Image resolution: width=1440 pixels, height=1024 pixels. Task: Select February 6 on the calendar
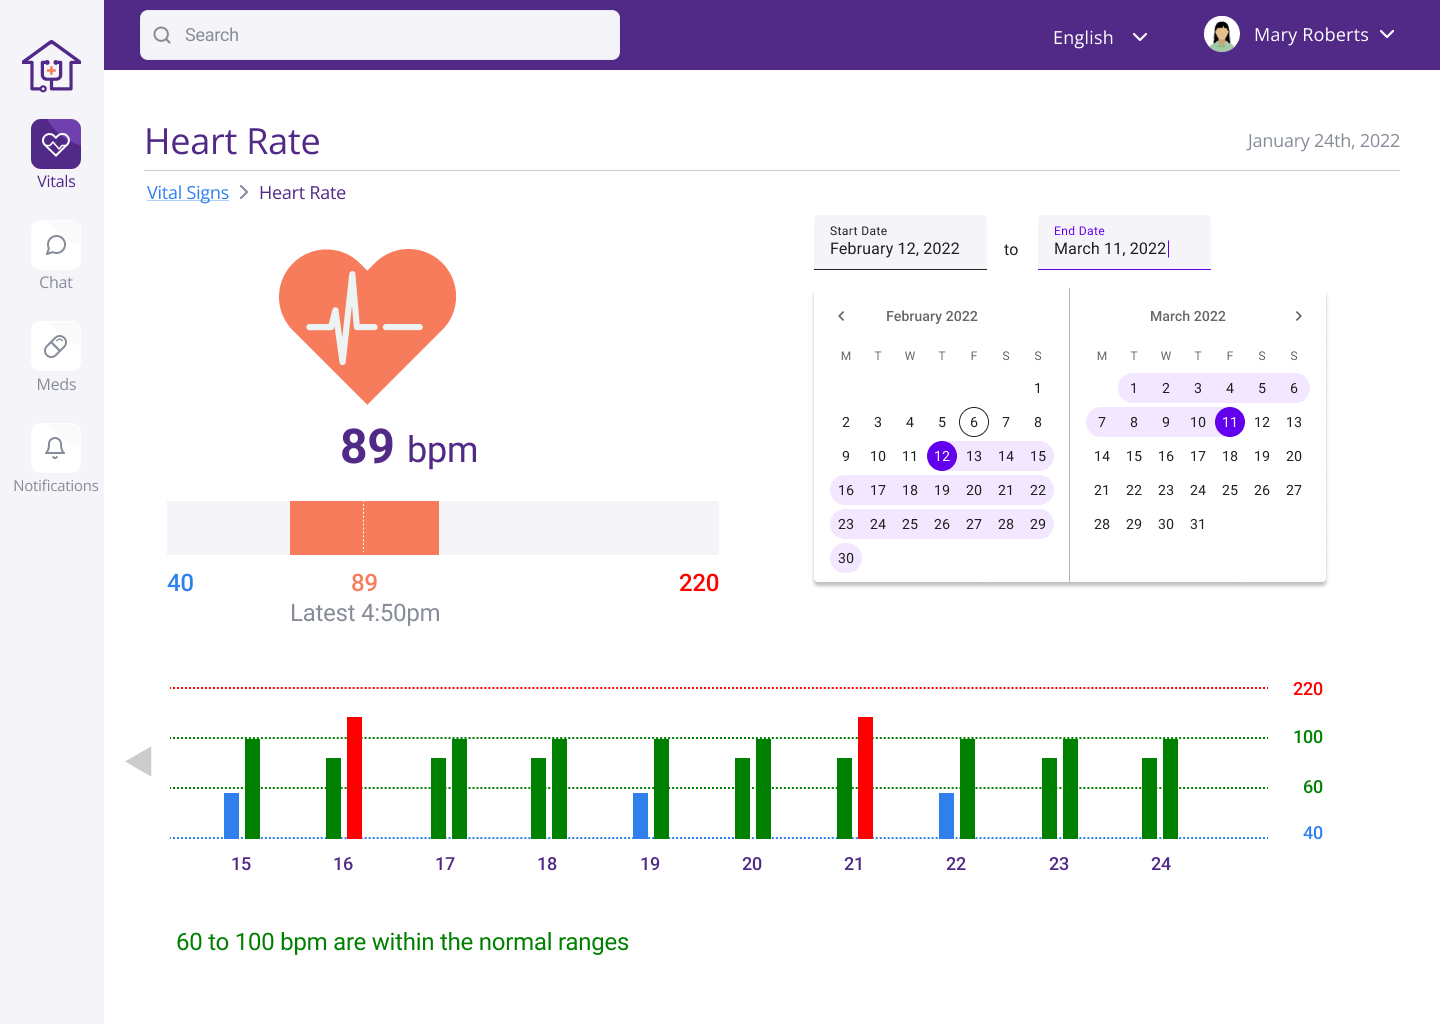click(973, 422)
